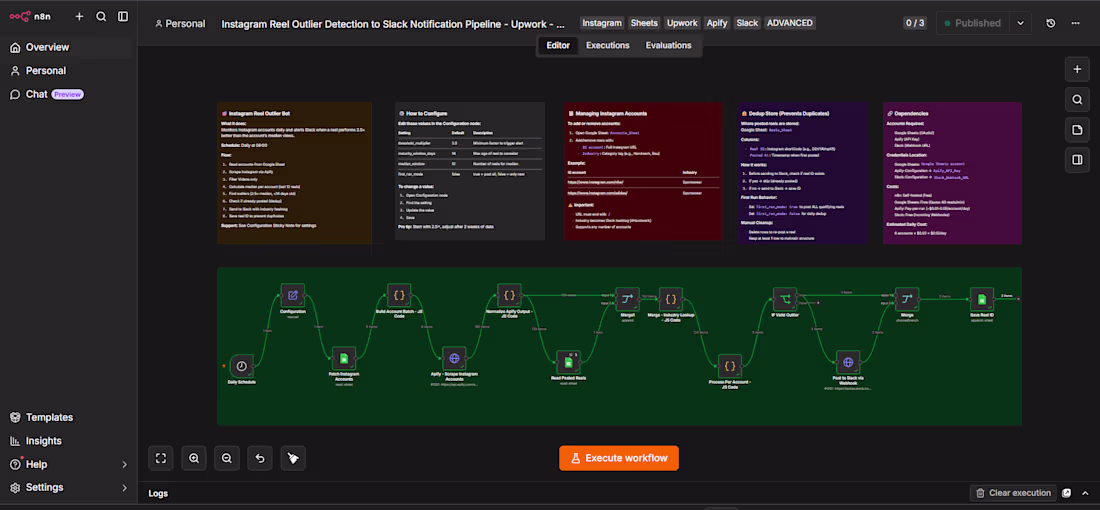The width and height of the screenshot is (1100, 510).
Task: Select the Read Posted Reels node
Action: (x=568, y=362)
